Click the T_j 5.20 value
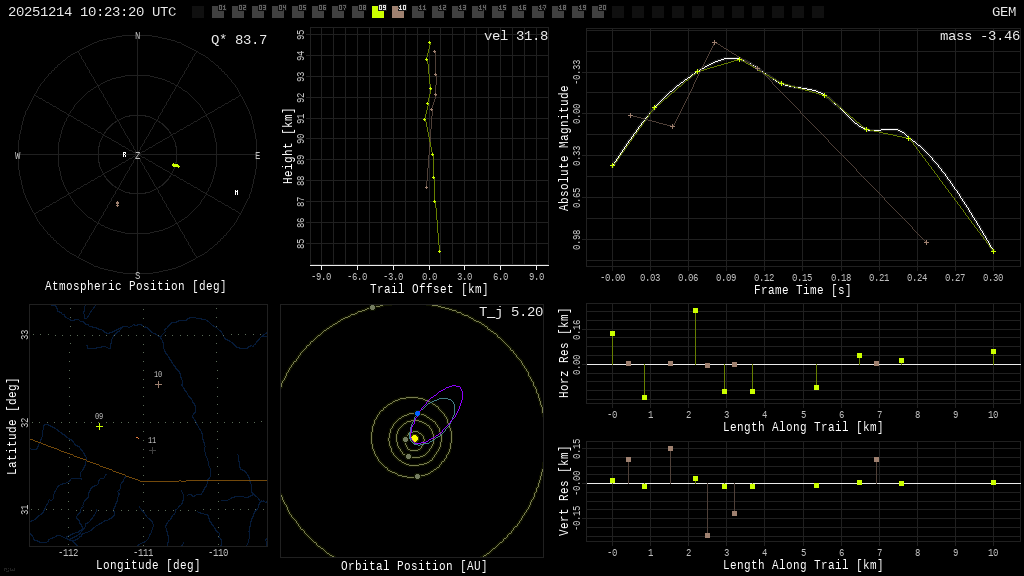The image size is (1024, 576). (x=510, y=313)
